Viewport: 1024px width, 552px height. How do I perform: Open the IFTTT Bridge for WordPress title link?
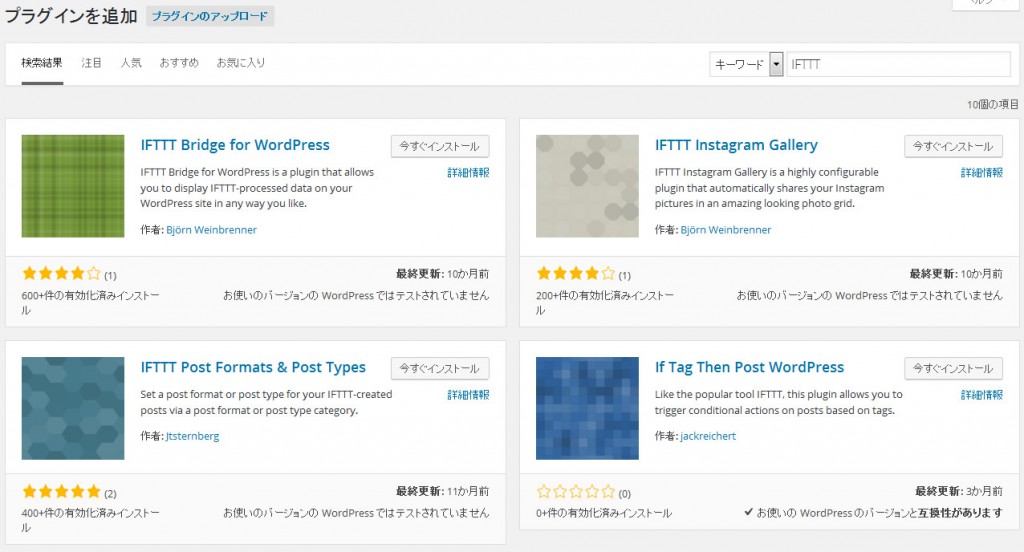point(235,145)
